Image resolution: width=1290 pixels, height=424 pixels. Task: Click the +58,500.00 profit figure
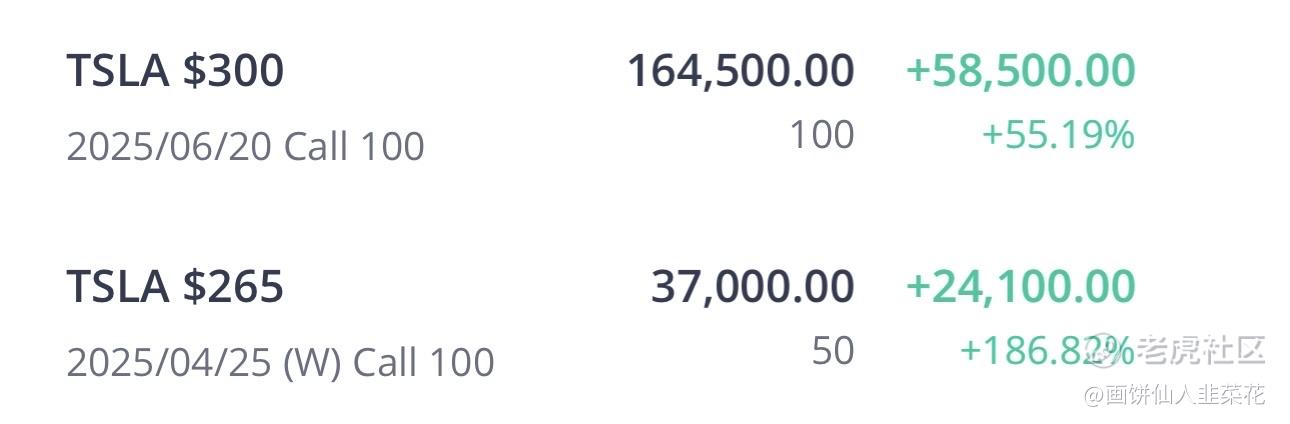click(x=1020, y=71)
